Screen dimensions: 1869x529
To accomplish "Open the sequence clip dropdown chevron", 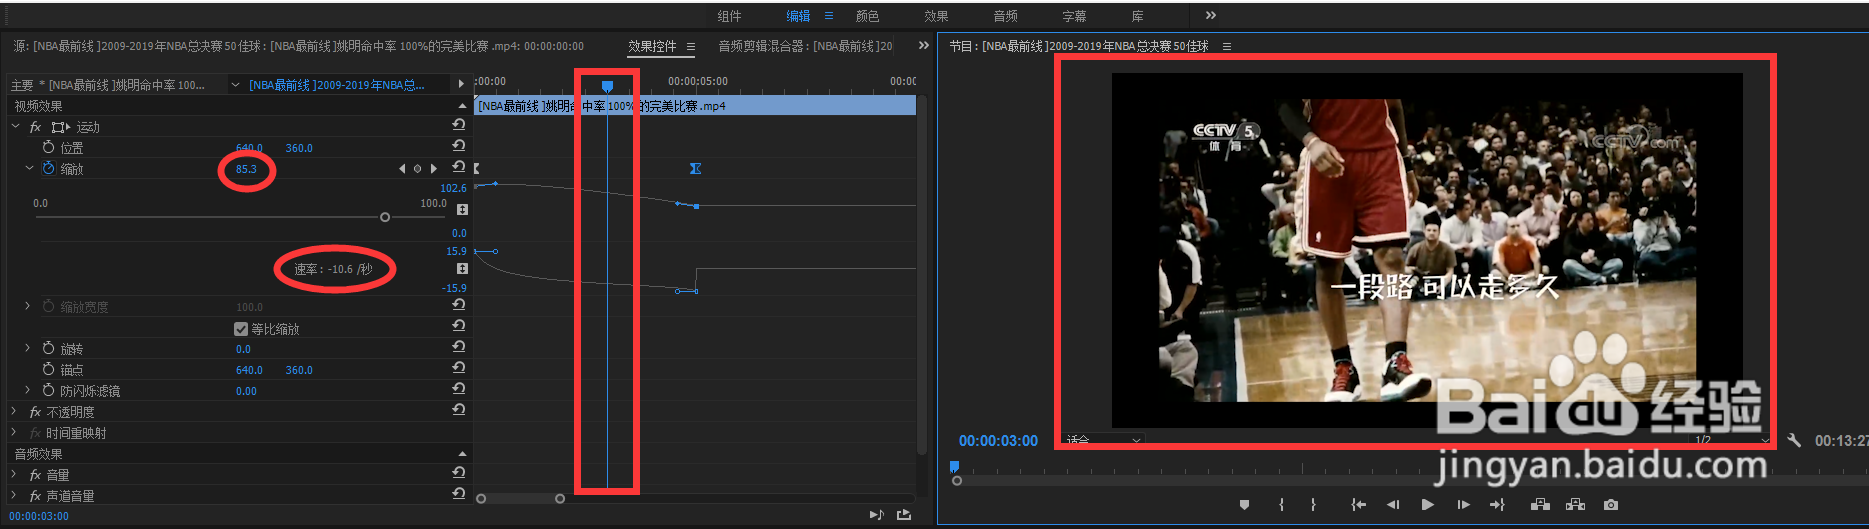I will [236, 85].
